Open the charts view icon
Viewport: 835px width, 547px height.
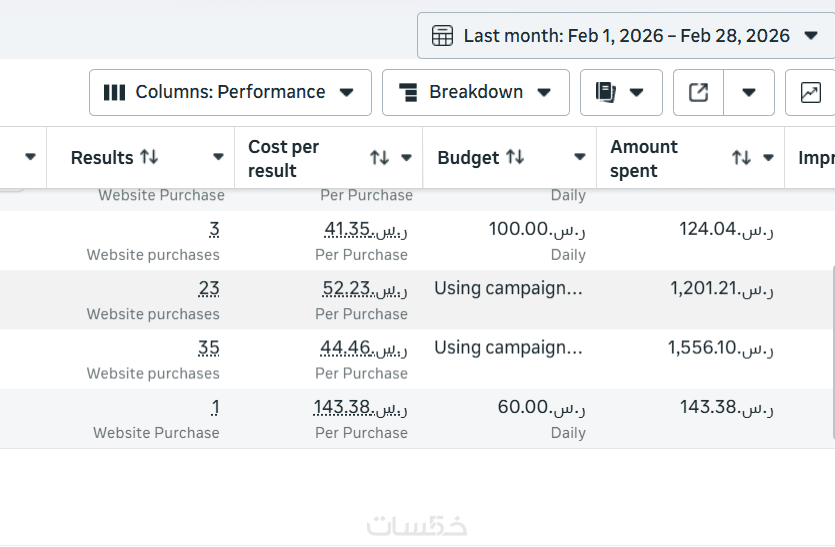coord(810,92)
